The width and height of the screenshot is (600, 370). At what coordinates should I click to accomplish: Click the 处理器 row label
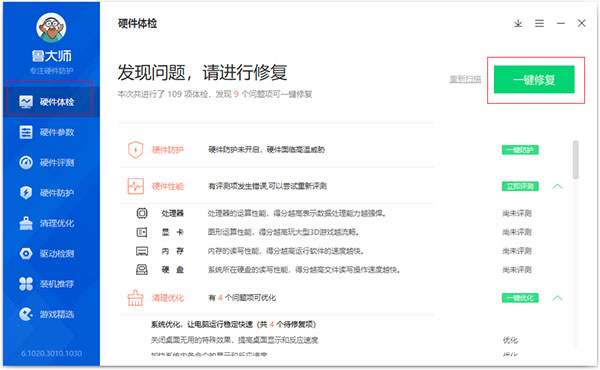pos(173,213)
